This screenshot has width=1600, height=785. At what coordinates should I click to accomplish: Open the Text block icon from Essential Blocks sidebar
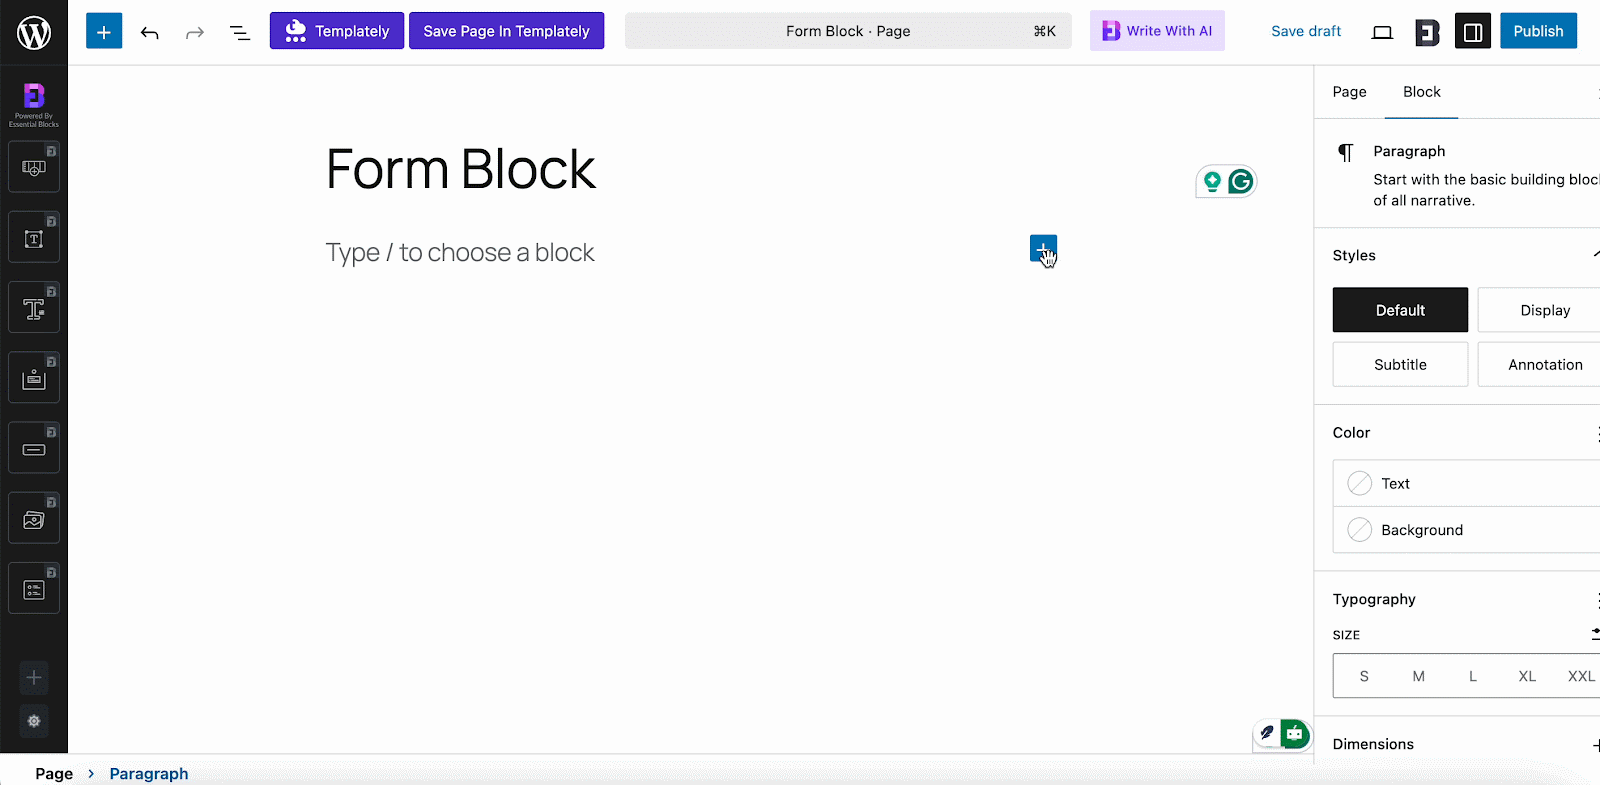34,237
